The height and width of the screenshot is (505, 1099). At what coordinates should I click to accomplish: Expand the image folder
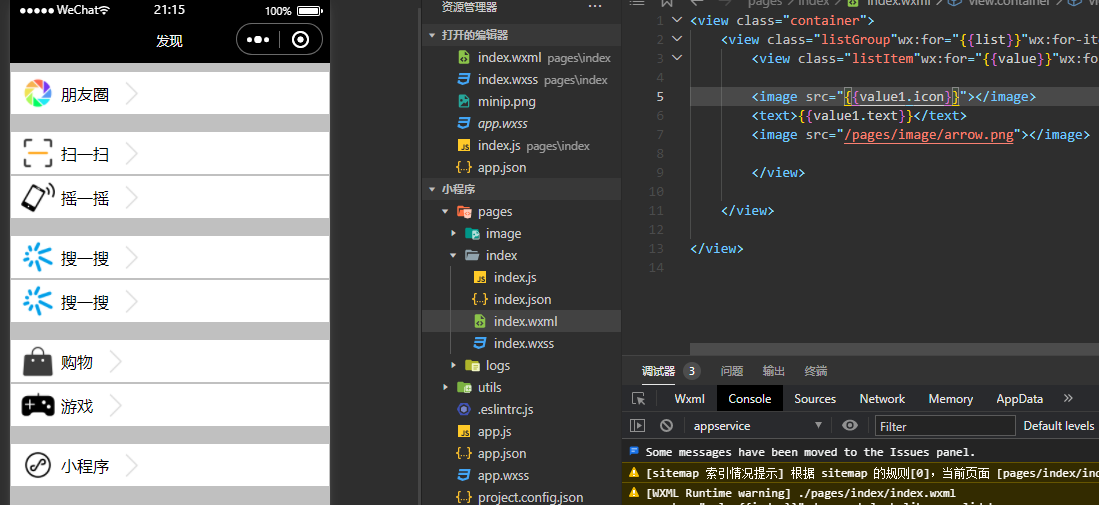[x=453, y=233]
